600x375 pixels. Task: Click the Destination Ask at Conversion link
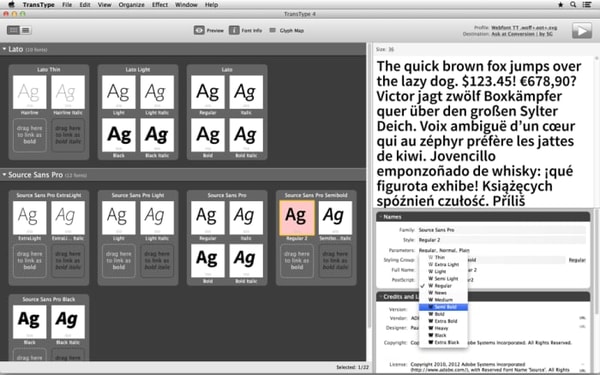click(522, 34)
